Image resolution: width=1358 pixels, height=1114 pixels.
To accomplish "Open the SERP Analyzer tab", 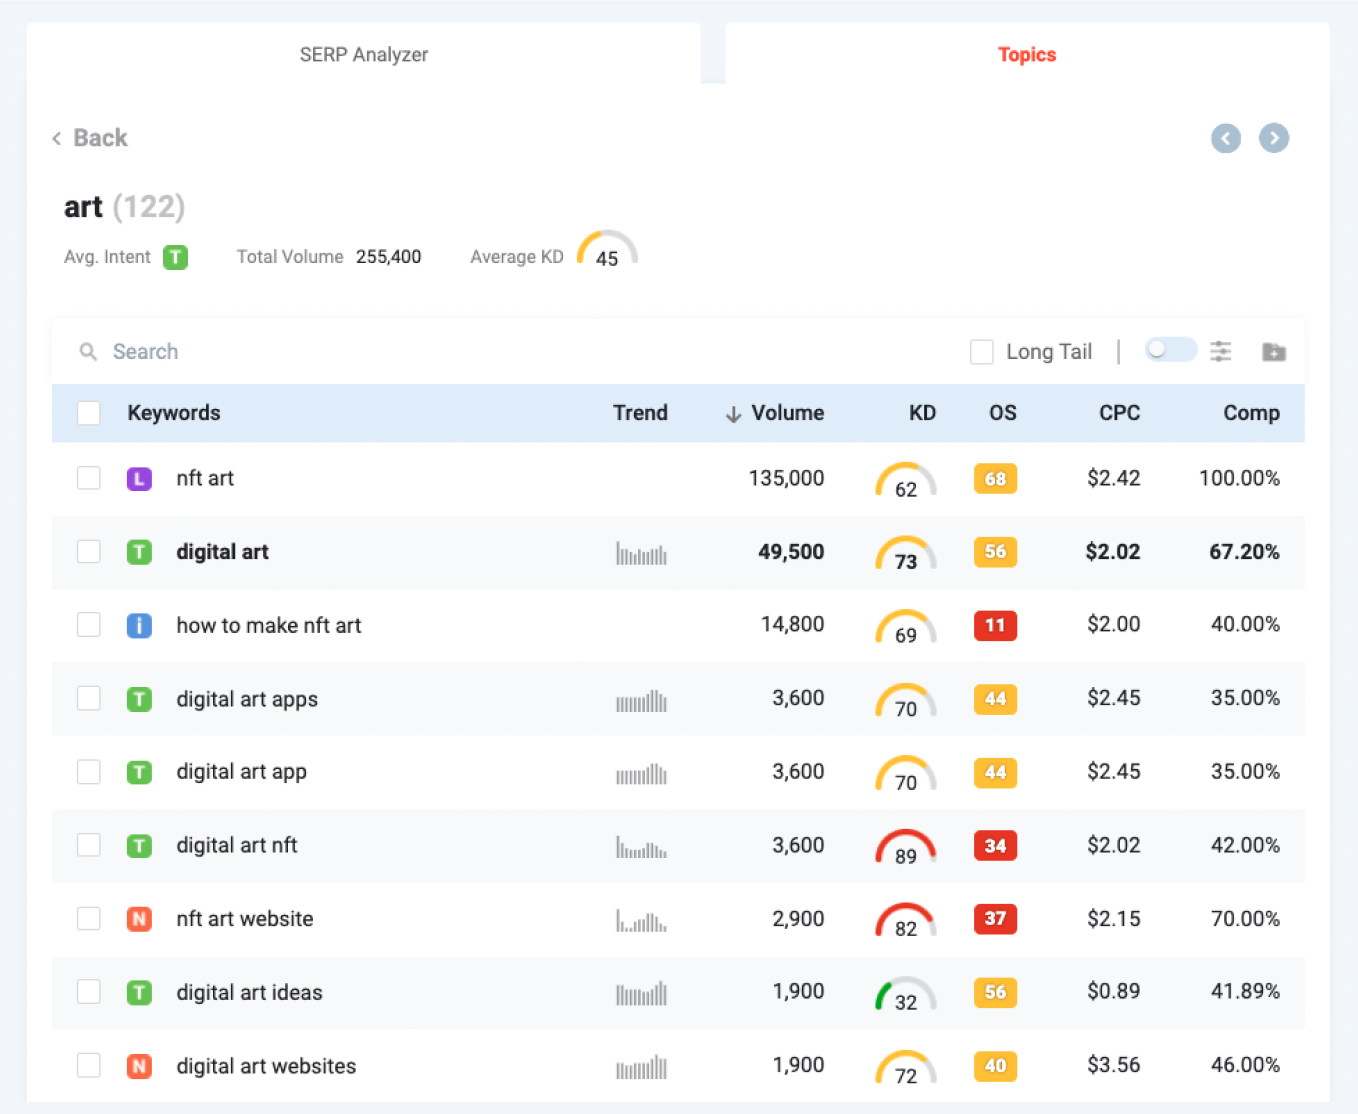I will tap(363, 54).
